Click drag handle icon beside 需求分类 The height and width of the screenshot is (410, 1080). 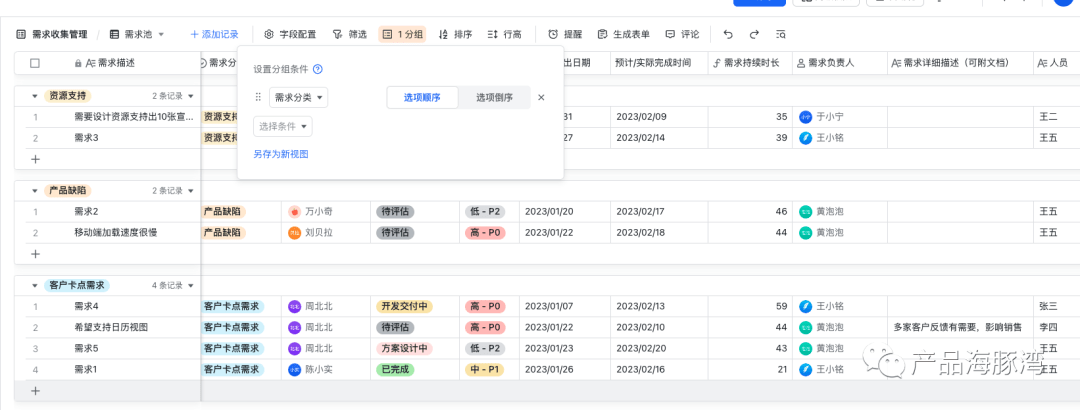coord(259,97)
